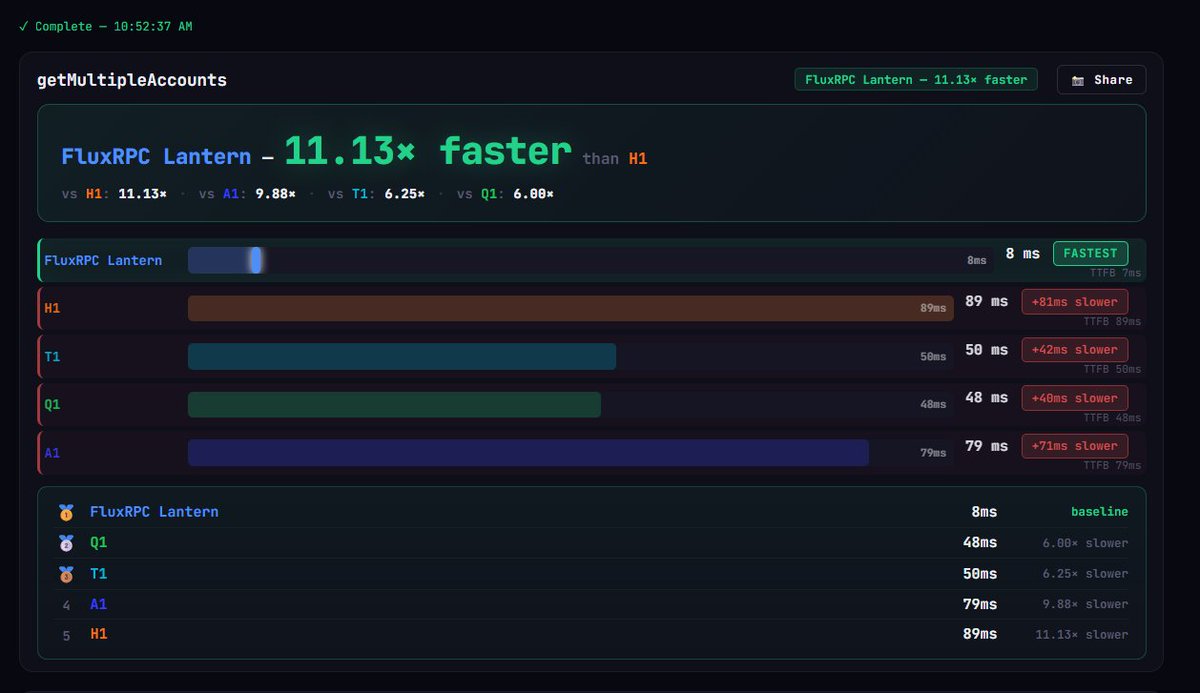Click FluxRPC Lantern in the ranking list
Screen dimensions: 1200x693
[x=154, y=512]
